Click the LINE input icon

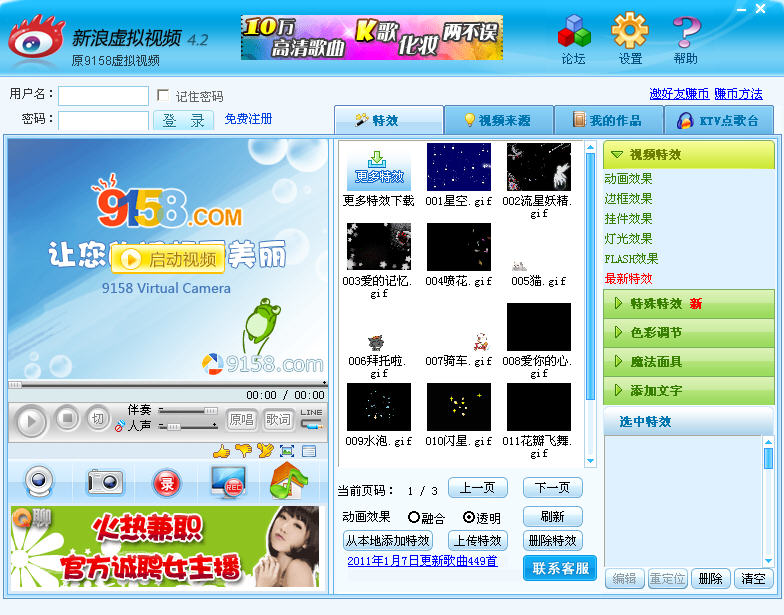tap(311, 419)
